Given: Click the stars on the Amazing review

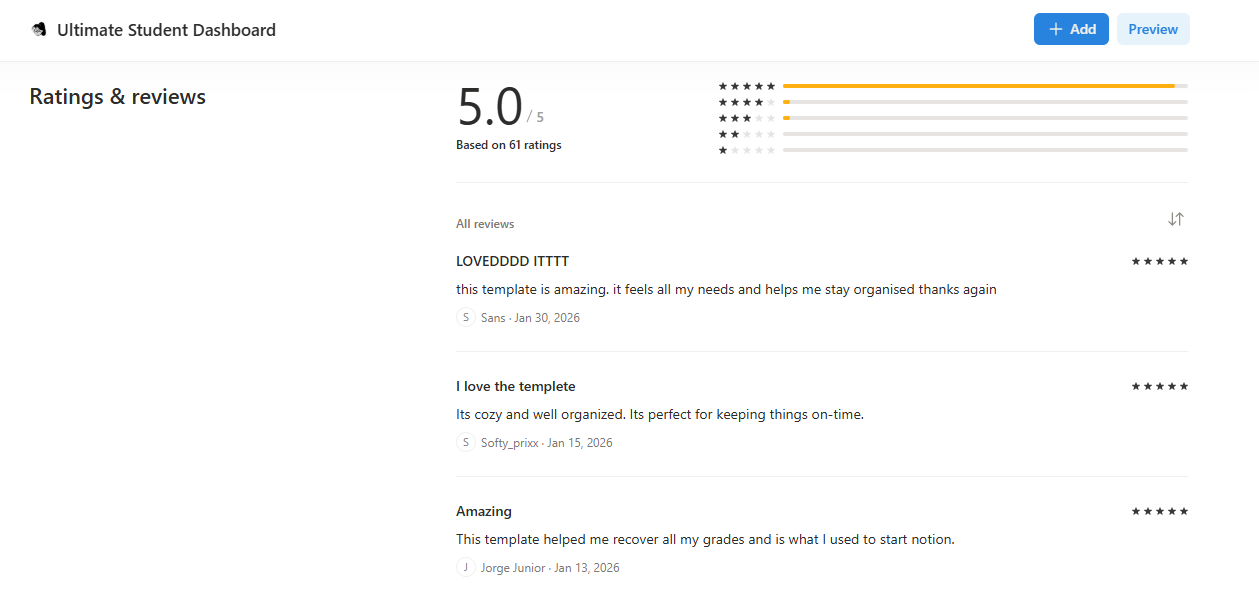Looking at the screenshot, I should click(x=1160, y=512).
